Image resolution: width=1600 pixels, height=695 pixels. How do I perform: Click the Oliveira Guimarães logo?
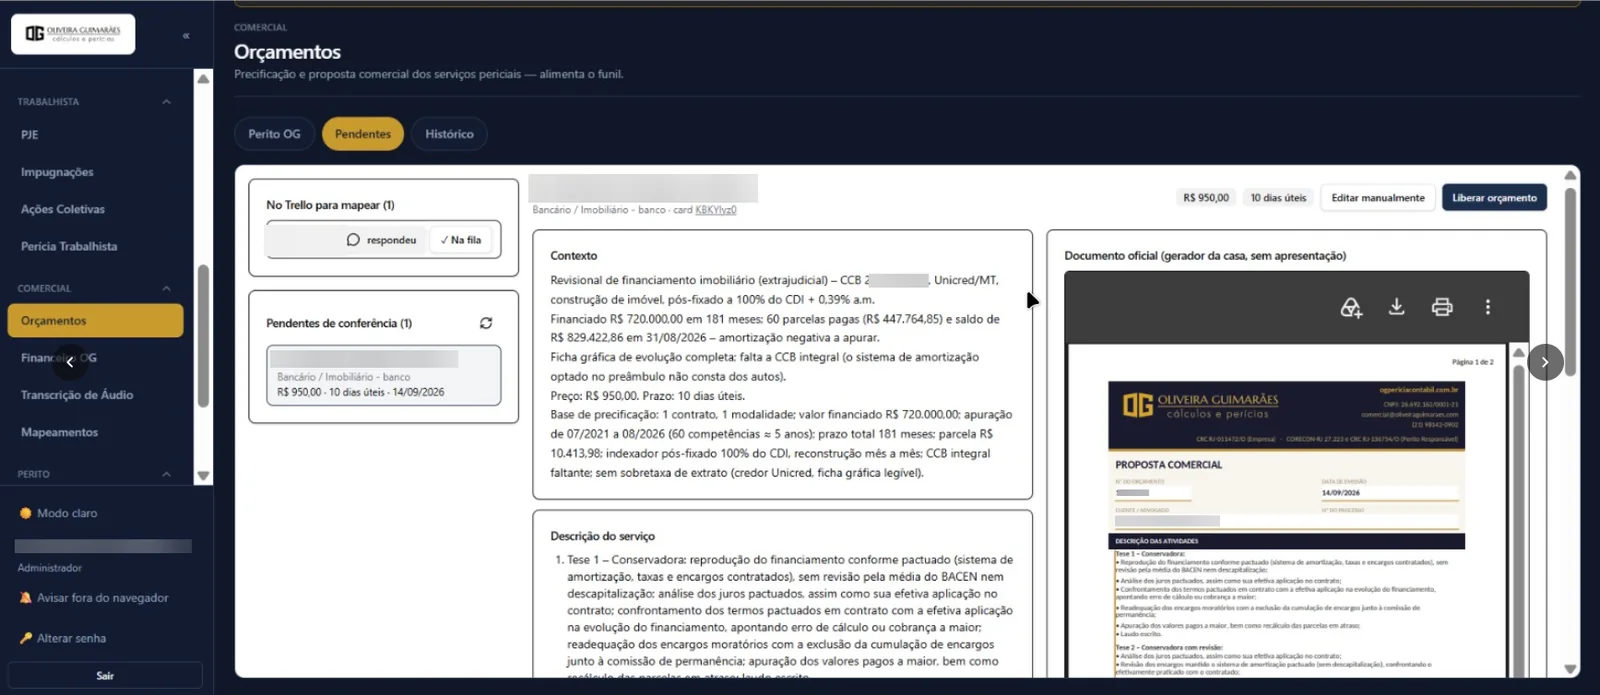(73, 34)
